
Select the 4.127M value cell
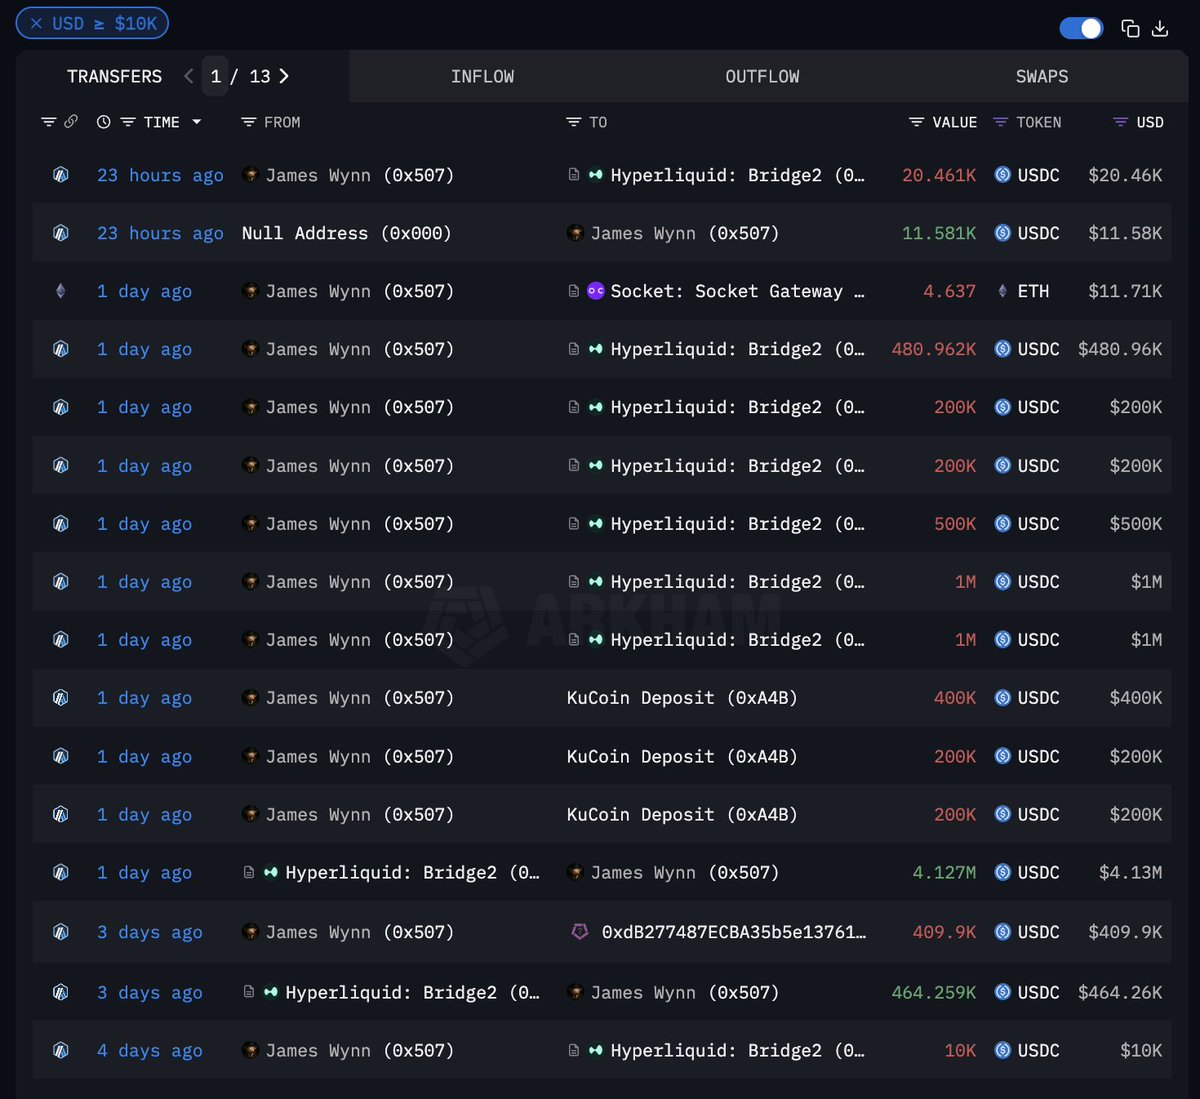tap(944, 872)
